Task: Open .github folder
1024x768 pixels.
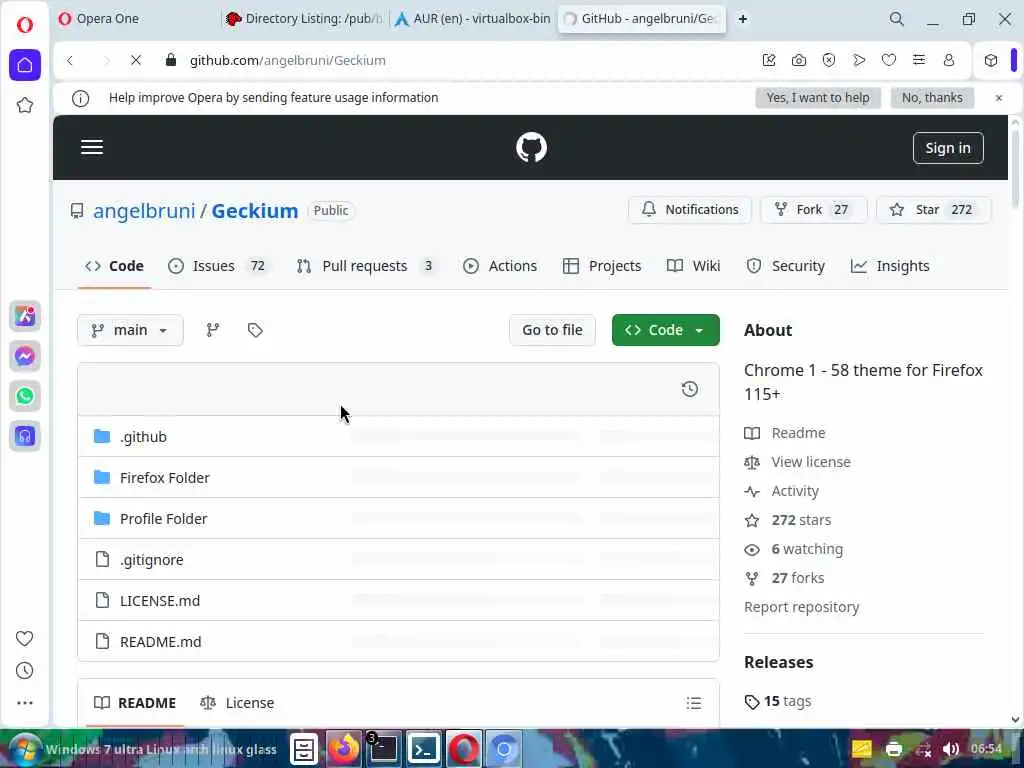Action: pyautogui.click(x=143, y=436)
